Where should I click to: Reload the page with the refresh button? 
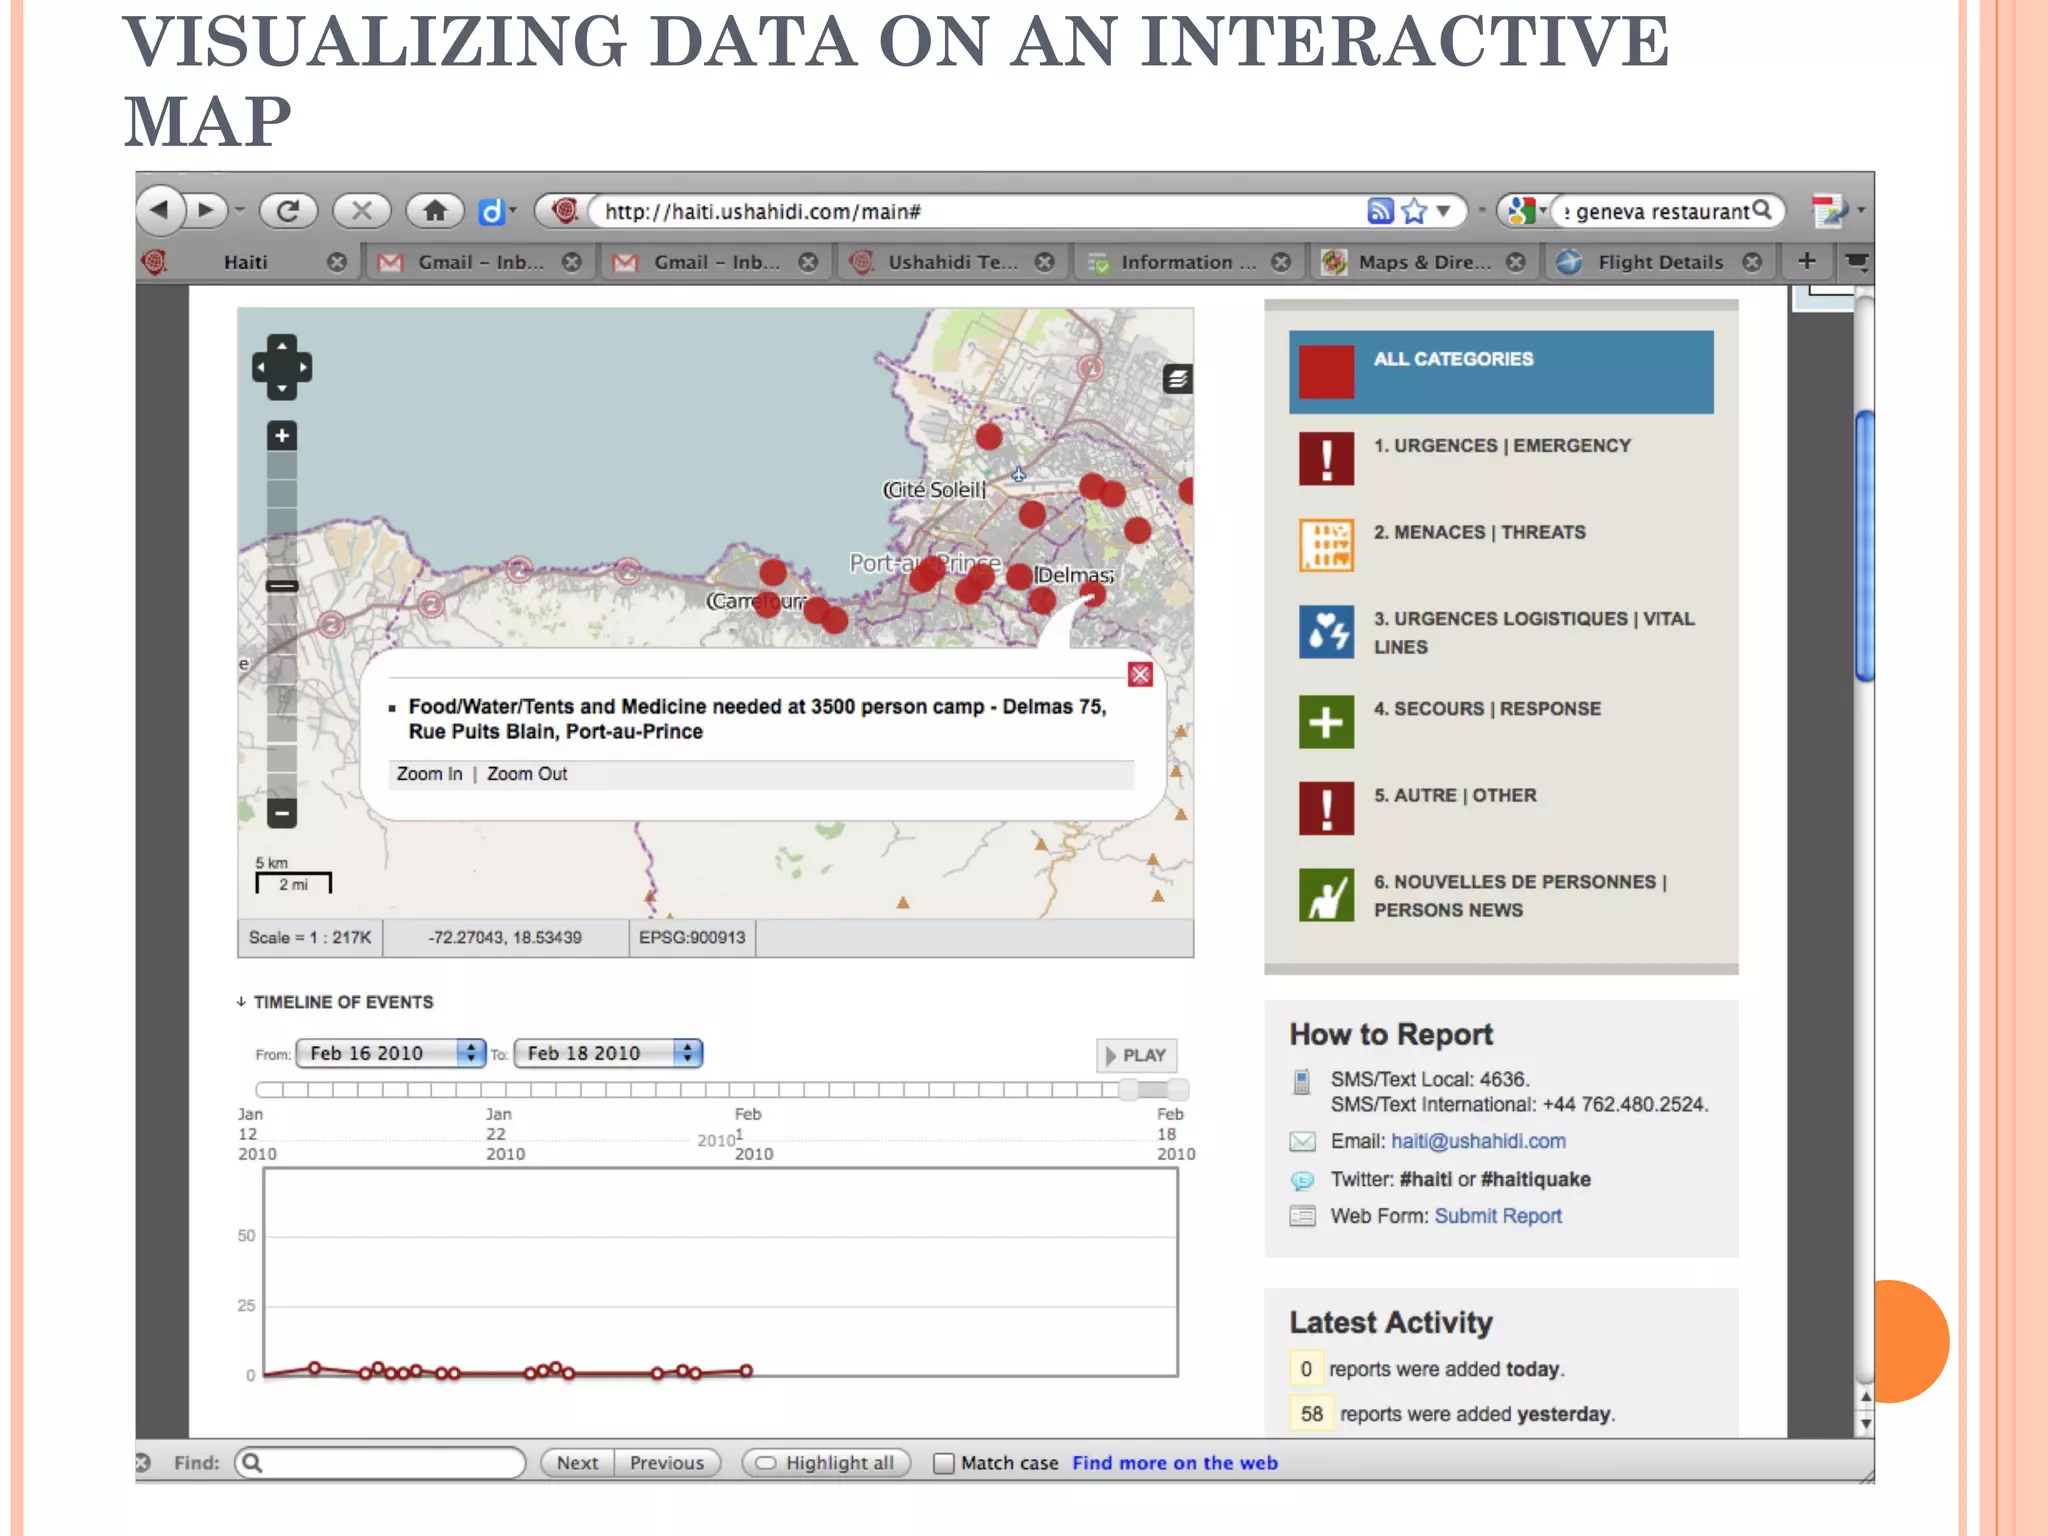(x=288, y=210)
